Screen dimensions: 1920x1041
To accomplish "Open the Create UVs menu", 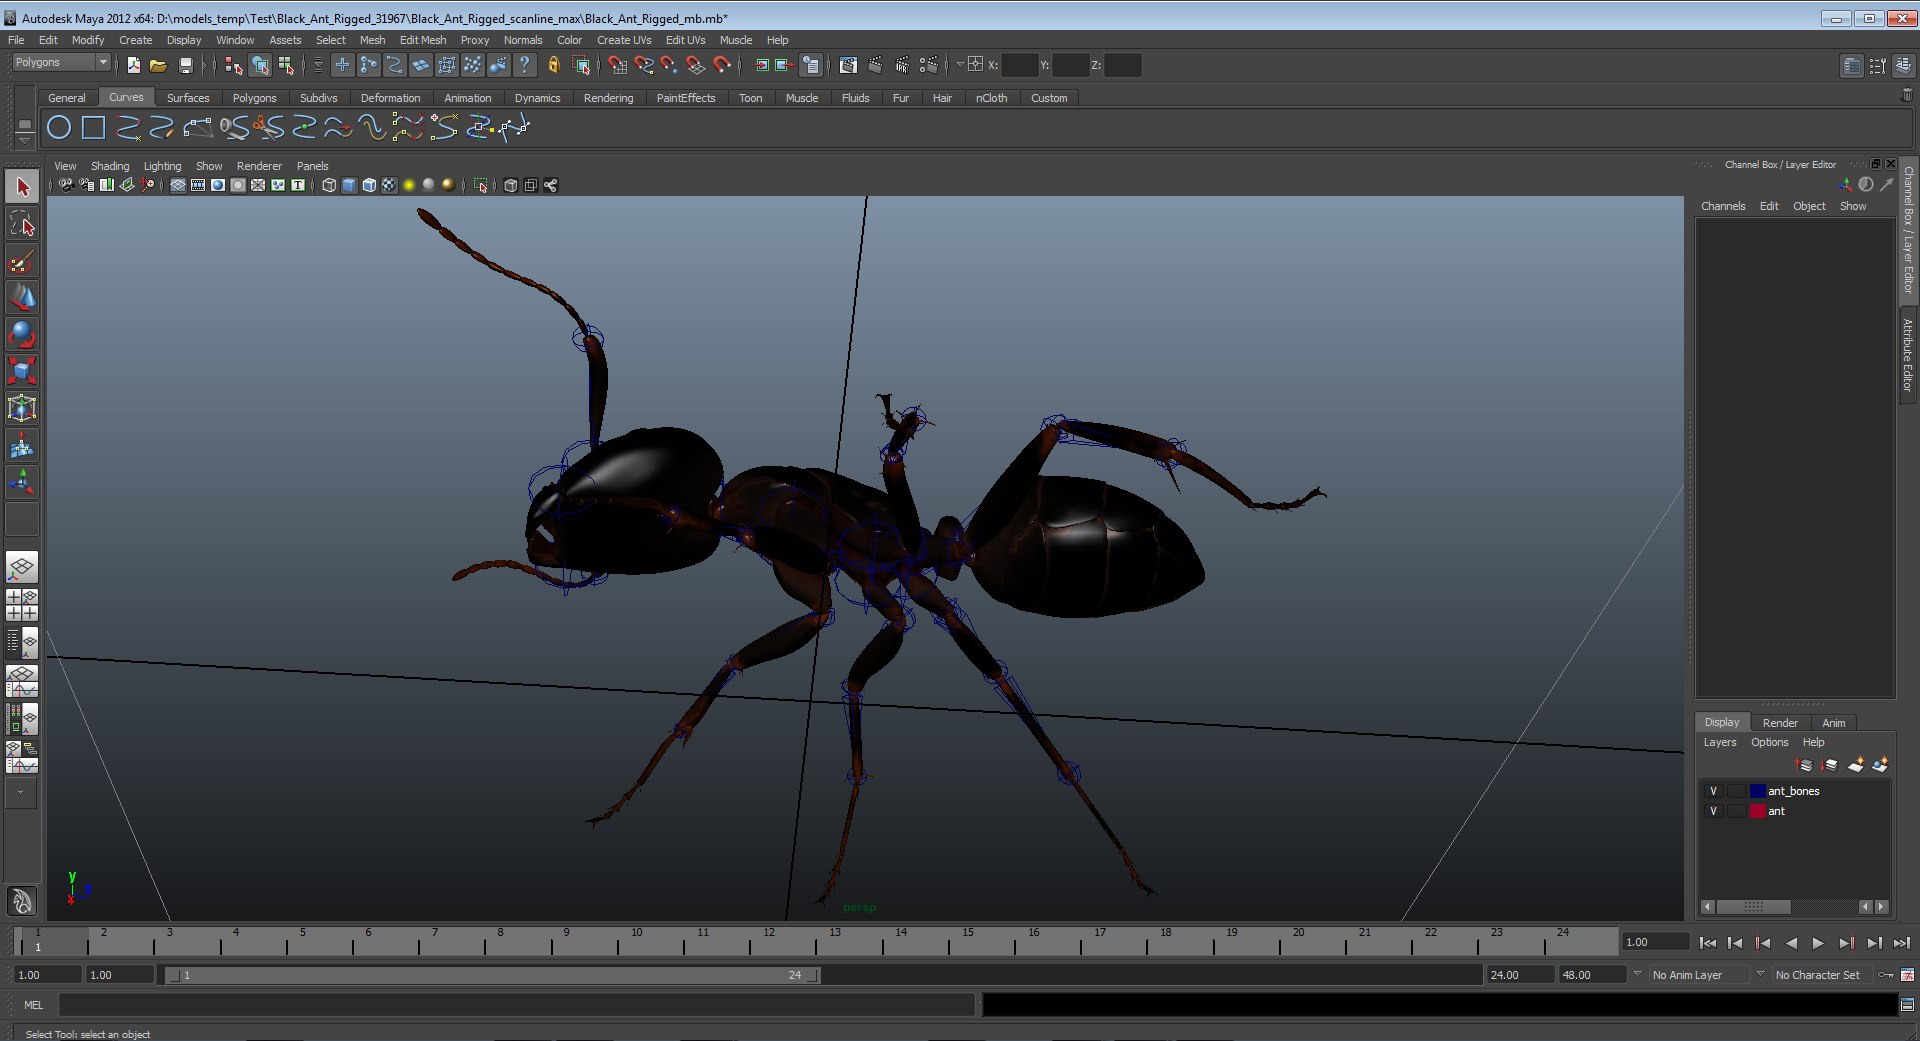I will [624, 40].
